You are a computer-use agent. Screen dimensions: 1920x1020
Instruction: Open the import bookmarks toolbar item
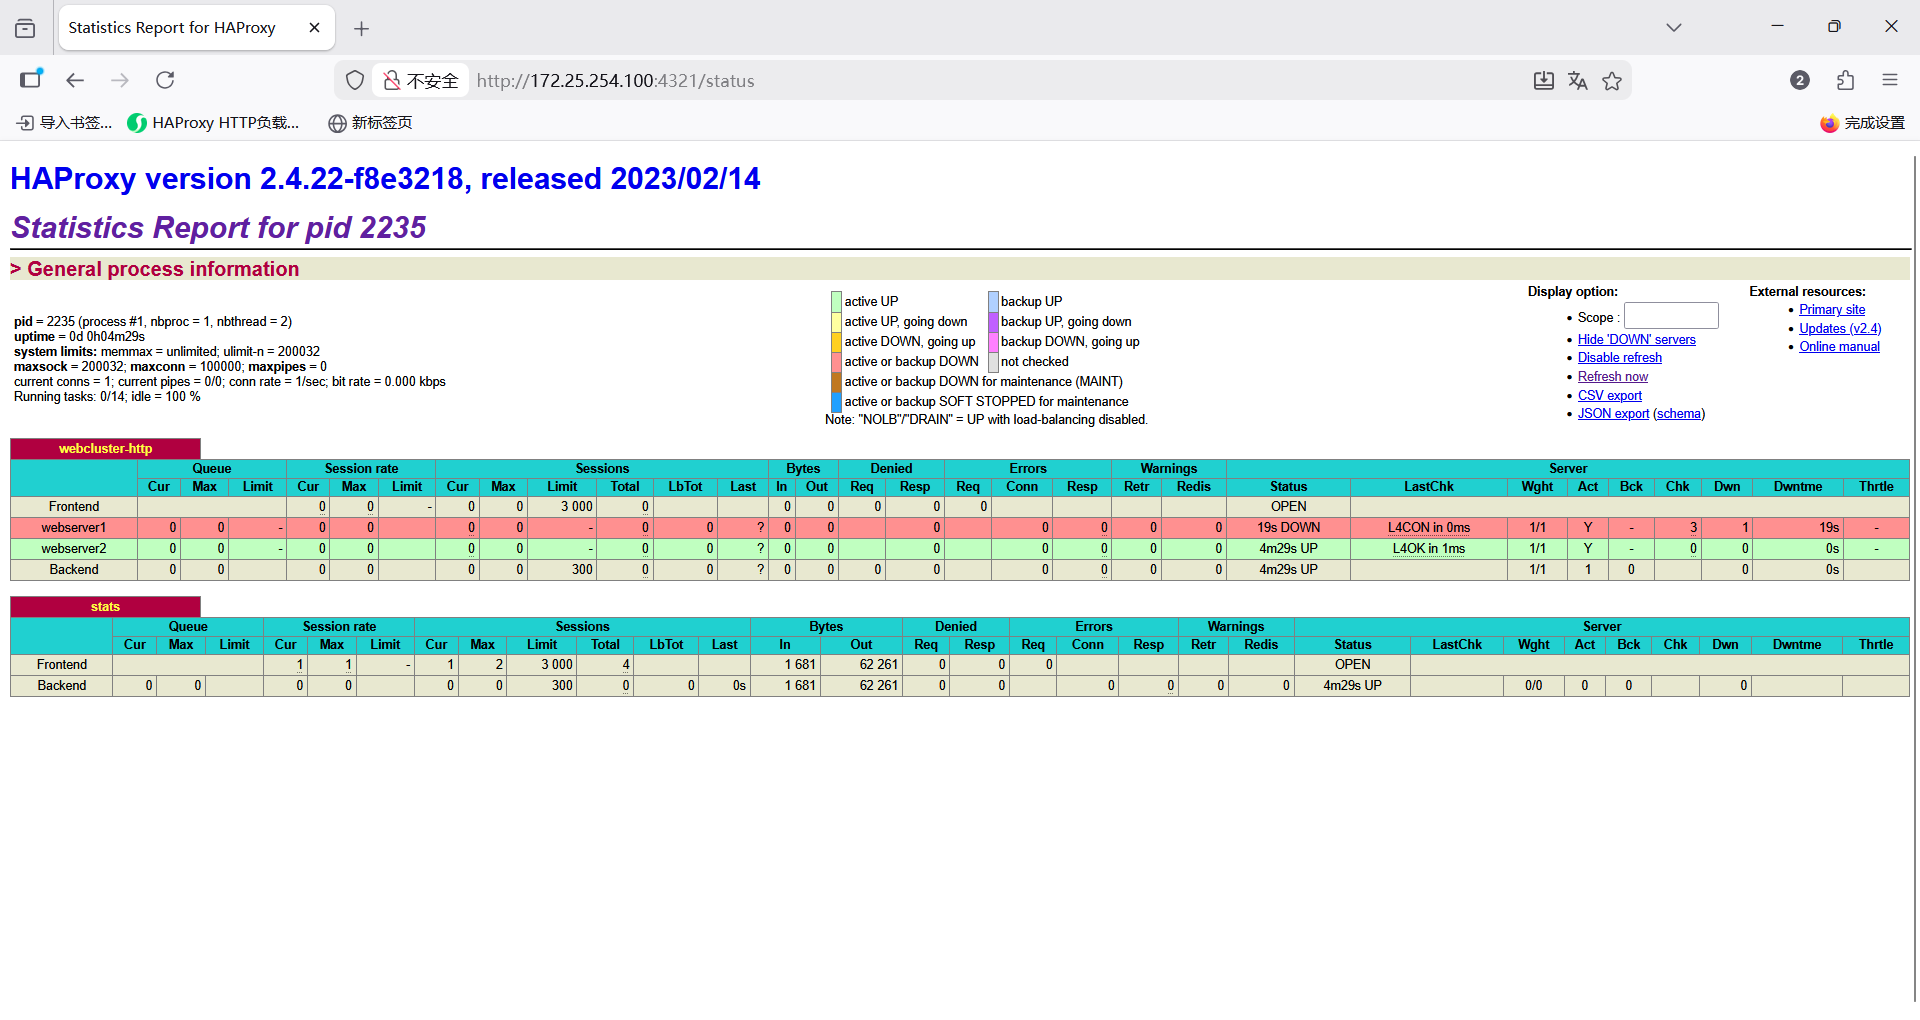[64, 123]
